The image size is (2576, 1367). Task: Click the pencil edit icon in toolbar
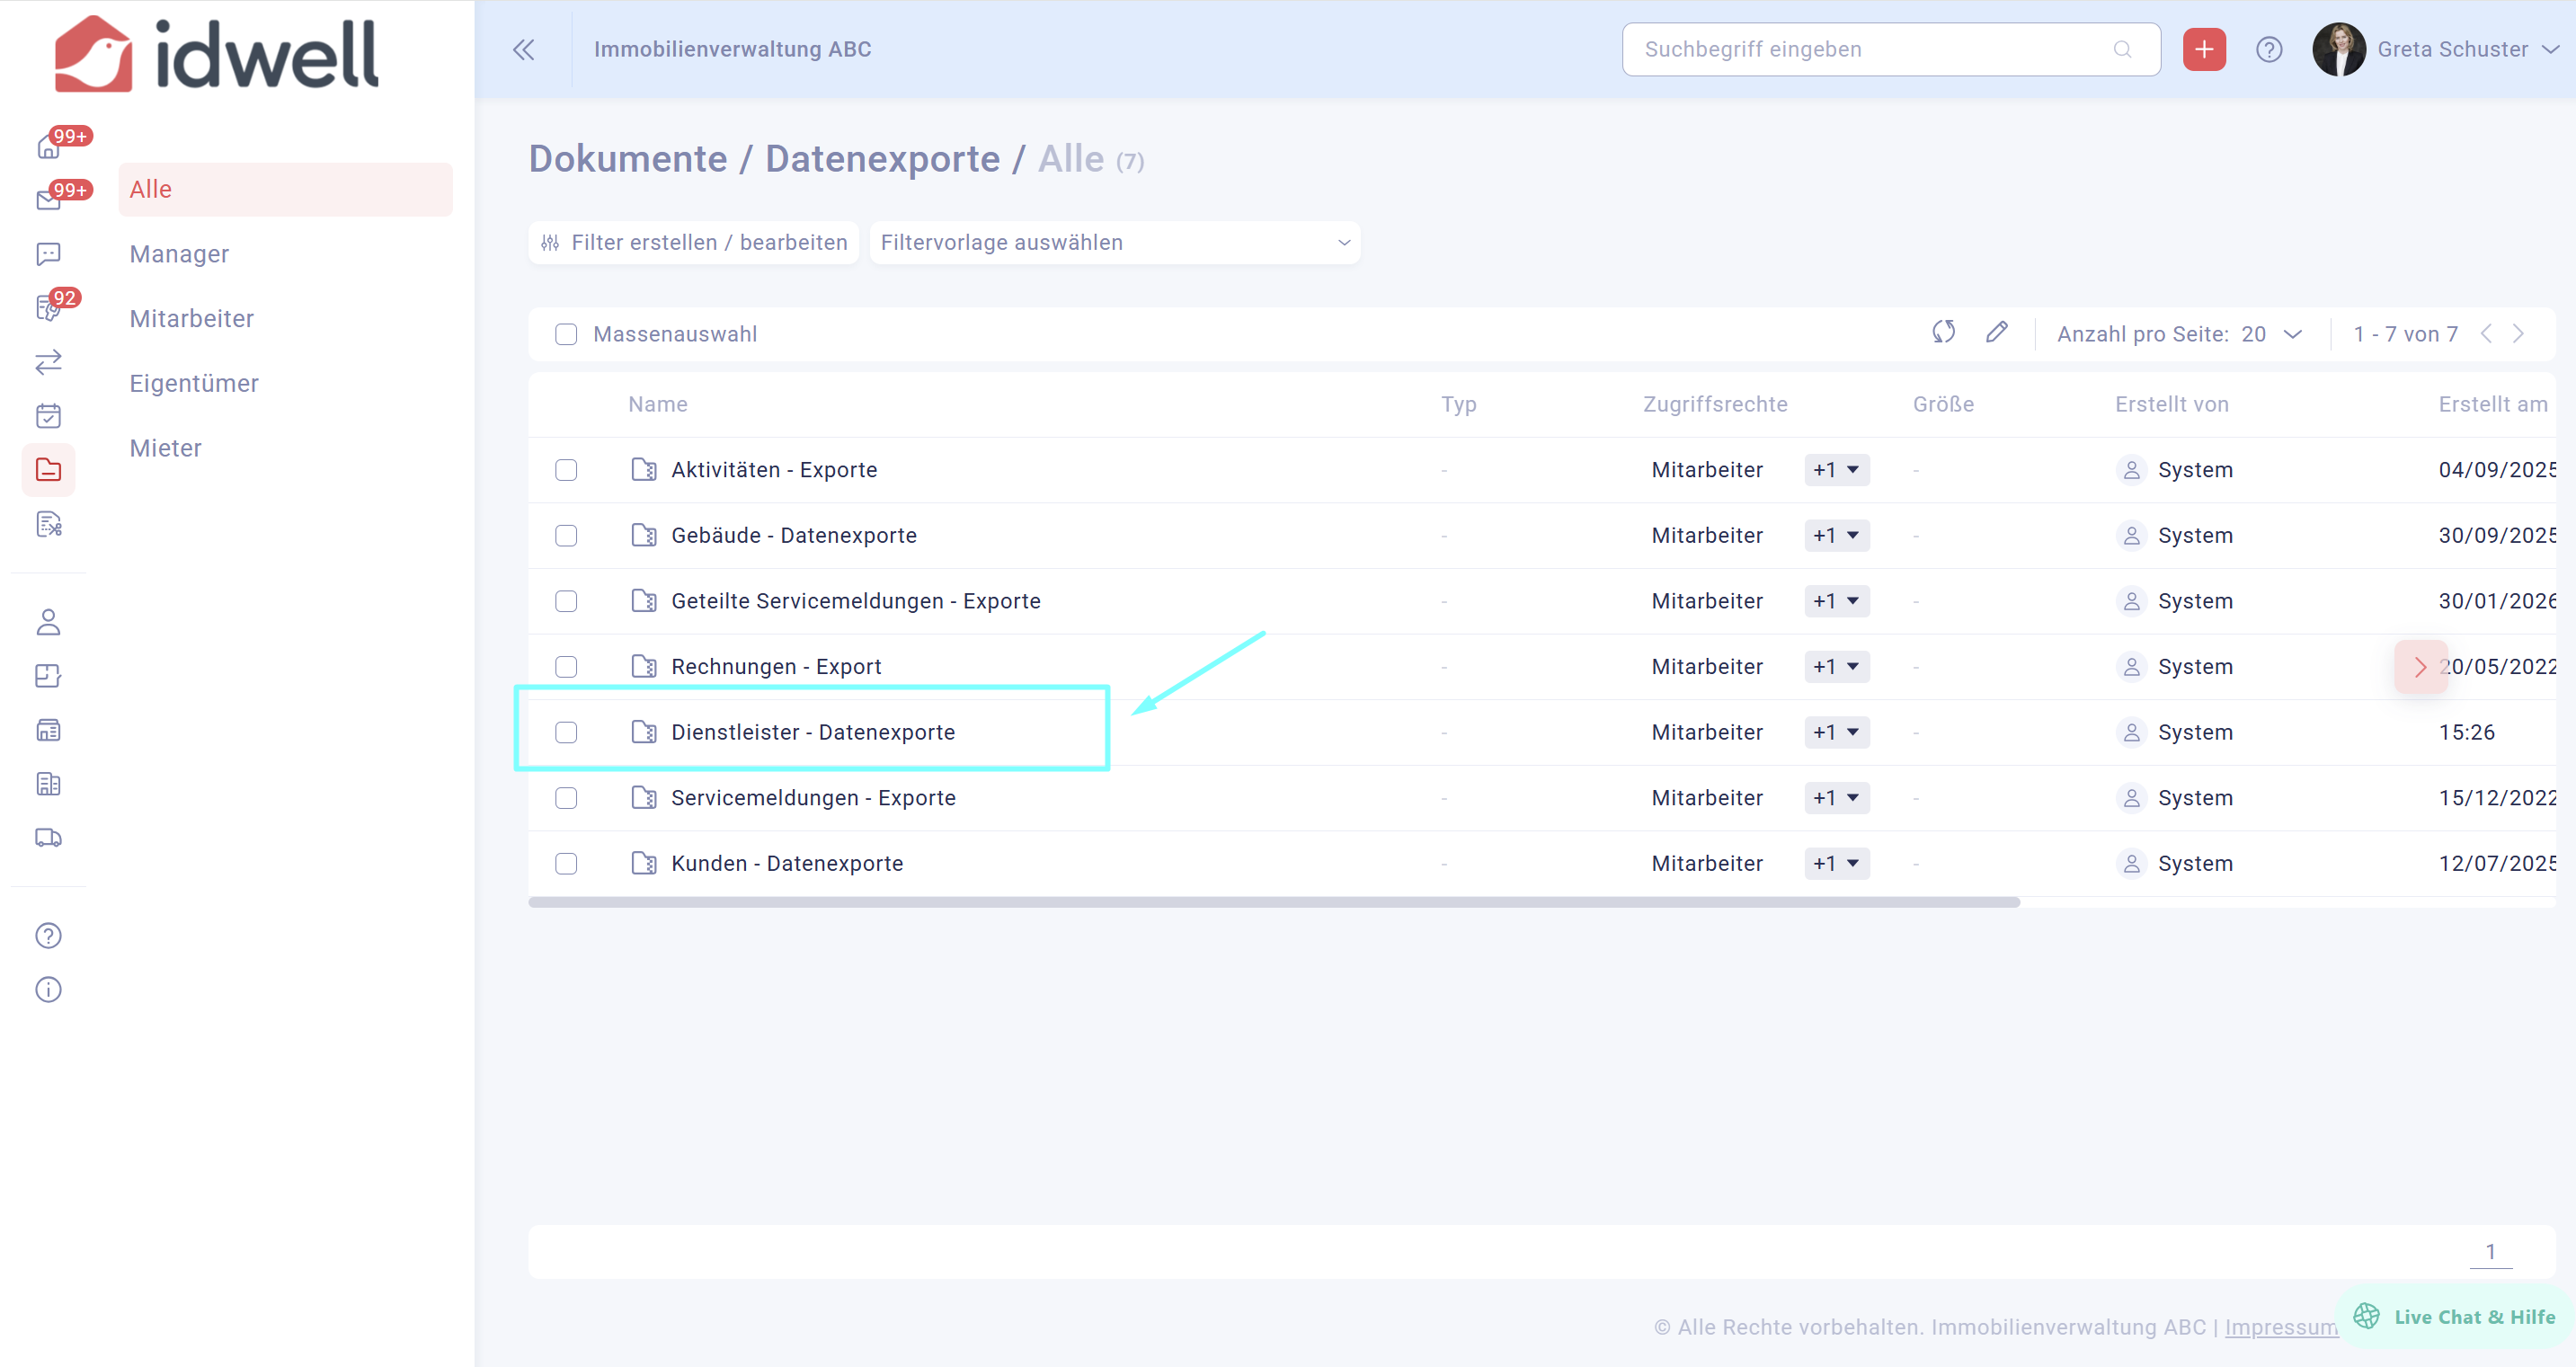(1996, 332)
